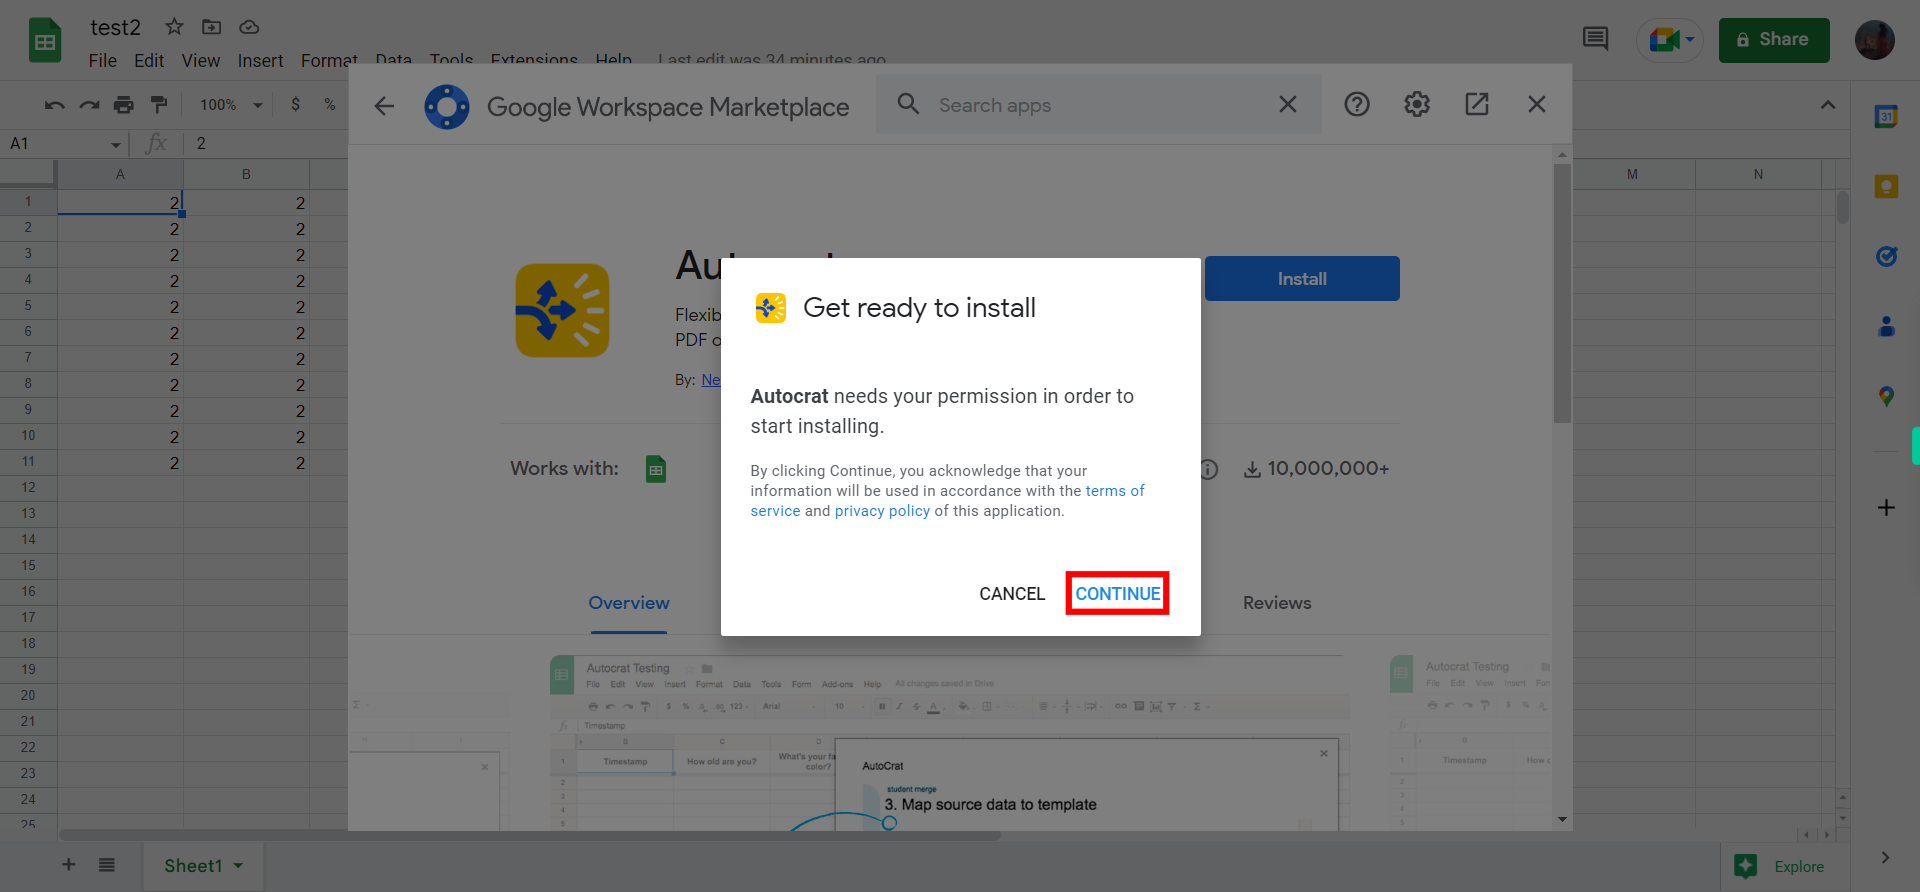The height and width of the screenshot is (892, 1920).
Task: Collapse the menus with the up chevron
Action: point(1827,105)
